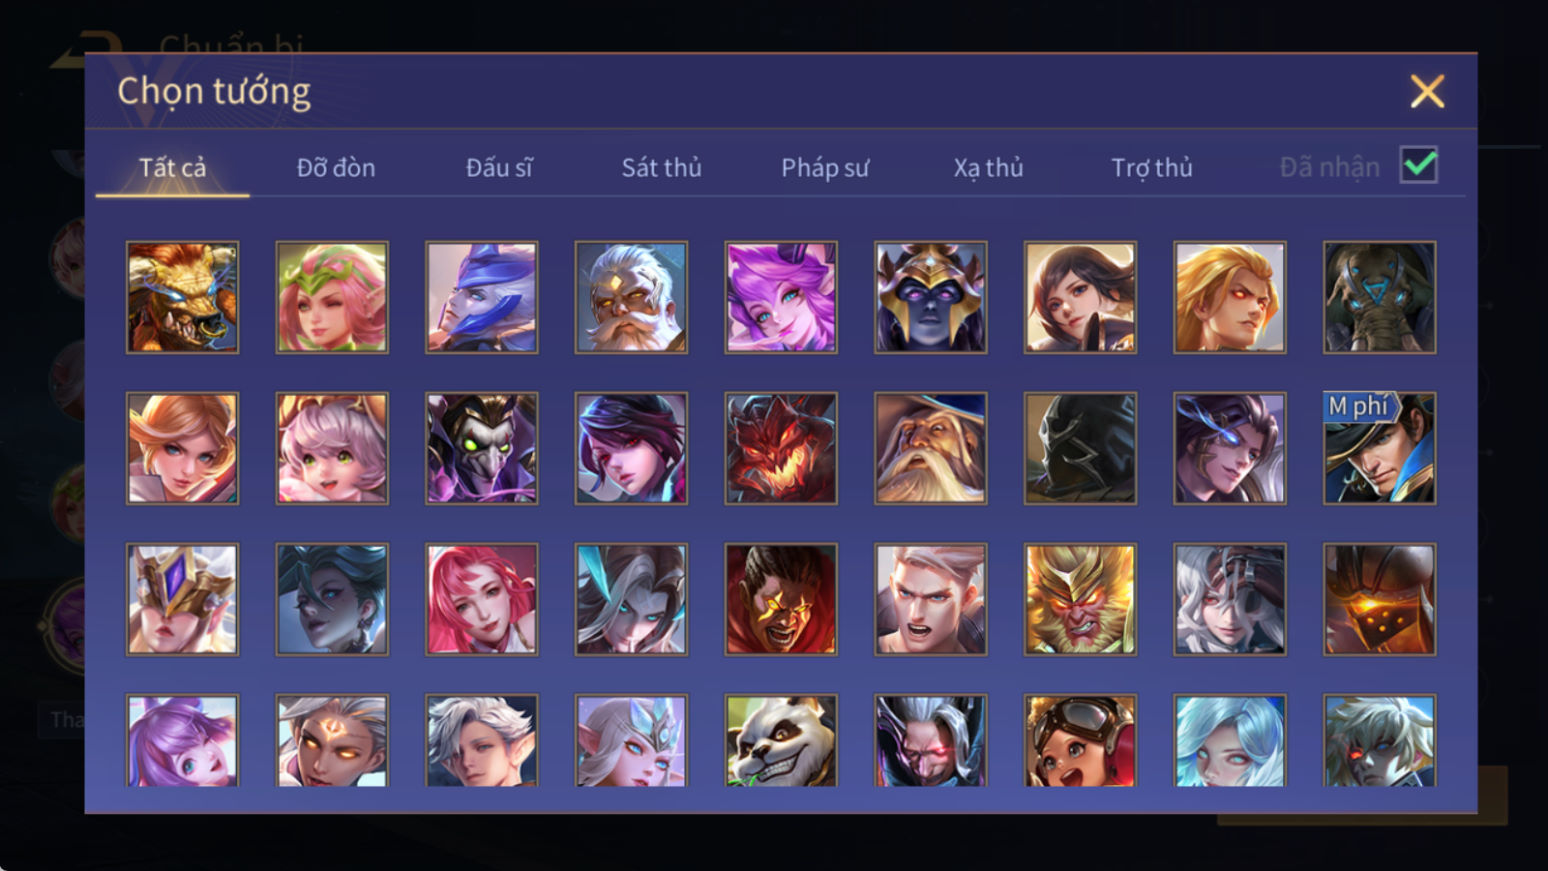
Task: Choose the hero tagged "M phí"
Action: coord(1379,448)
